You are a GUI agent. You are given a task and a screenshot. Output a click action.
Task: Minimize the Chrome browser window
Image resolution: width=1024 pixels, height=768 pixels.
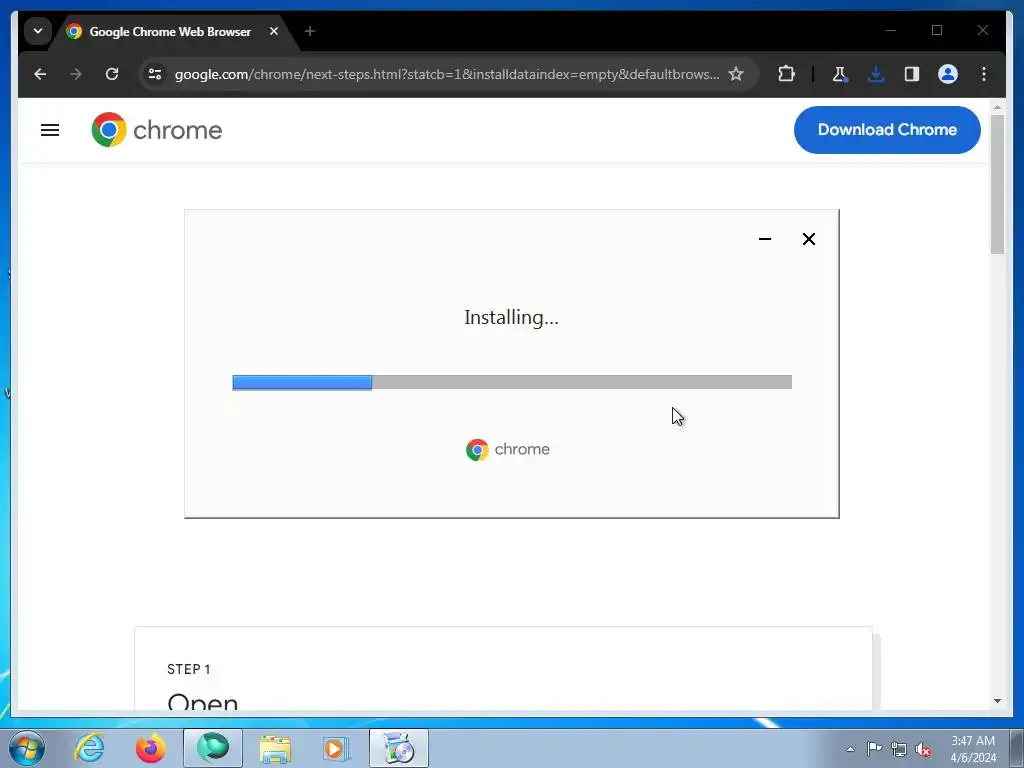pos(891,31)
